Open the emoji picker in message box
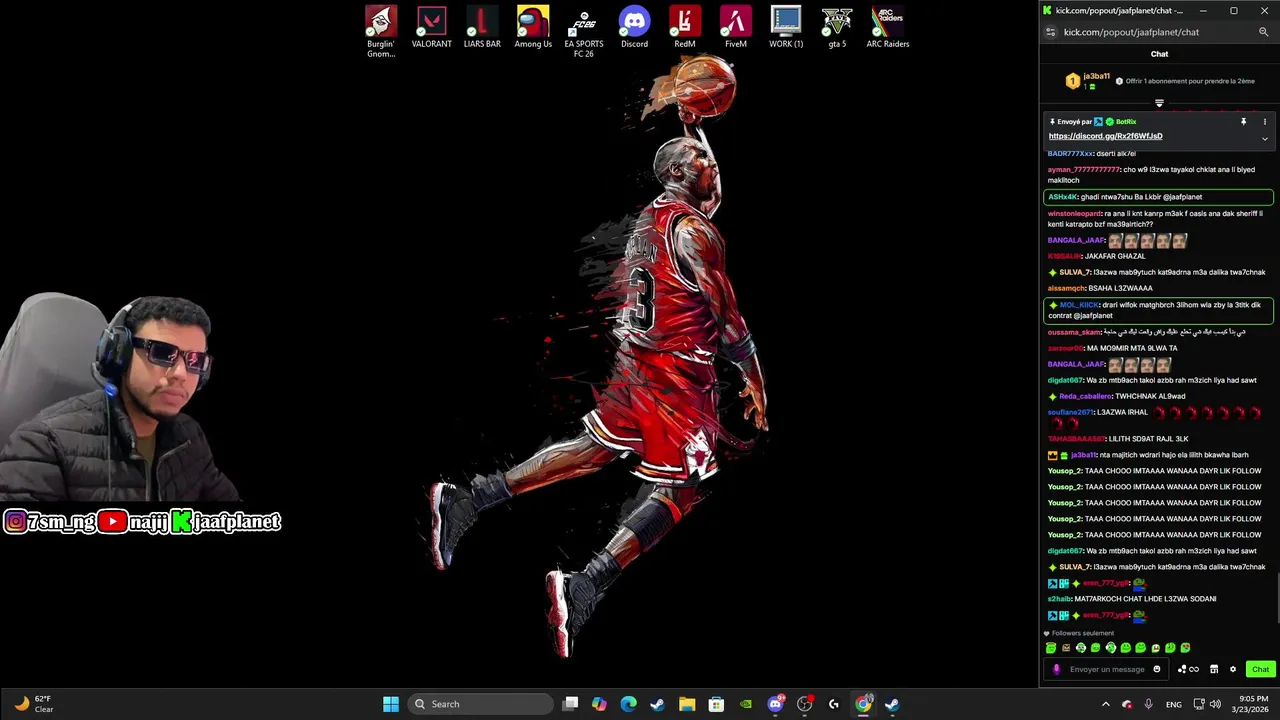Screen dimensions: 1280x720 [x=1157, y=669]
